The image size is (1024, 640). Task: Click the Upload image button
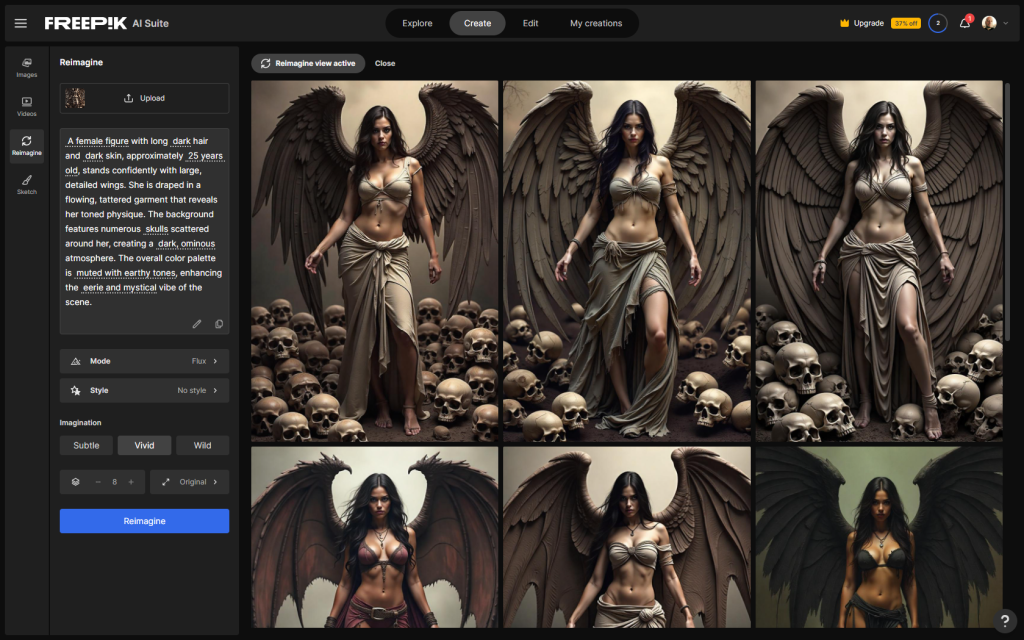[144, 98]
